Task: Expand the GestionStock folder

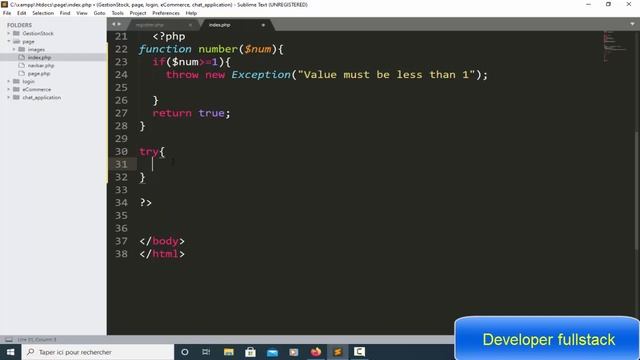Action: [9, 33]
